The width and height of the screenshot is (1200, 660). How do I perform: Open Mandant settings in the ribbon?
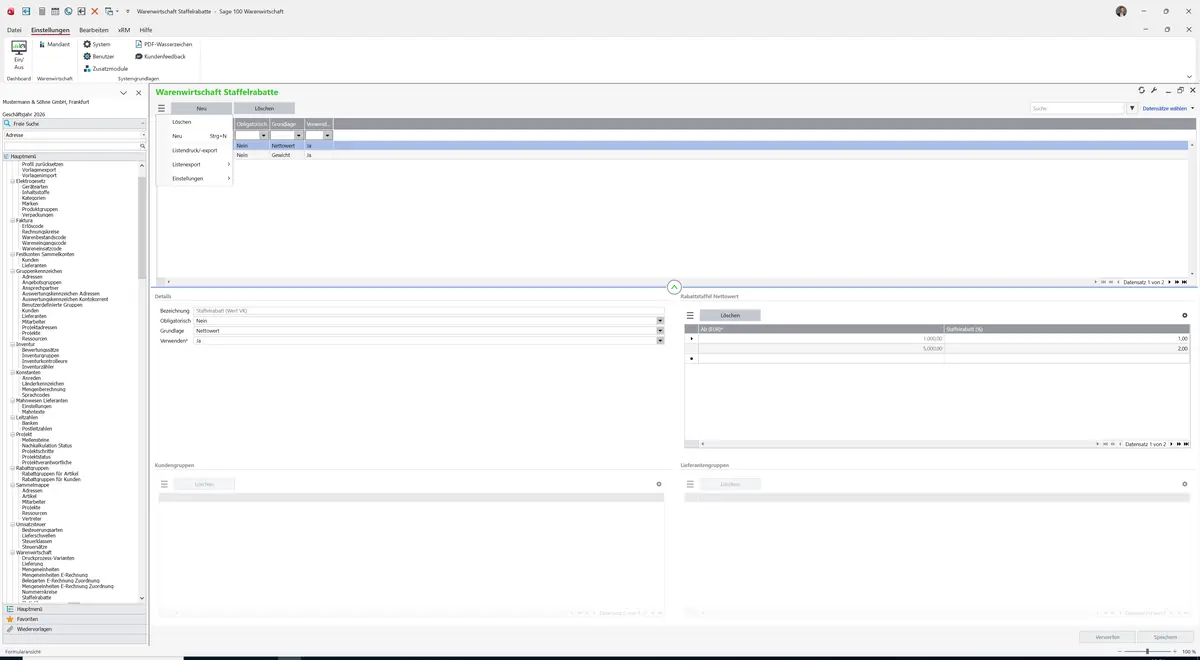(x=54, y=44)
